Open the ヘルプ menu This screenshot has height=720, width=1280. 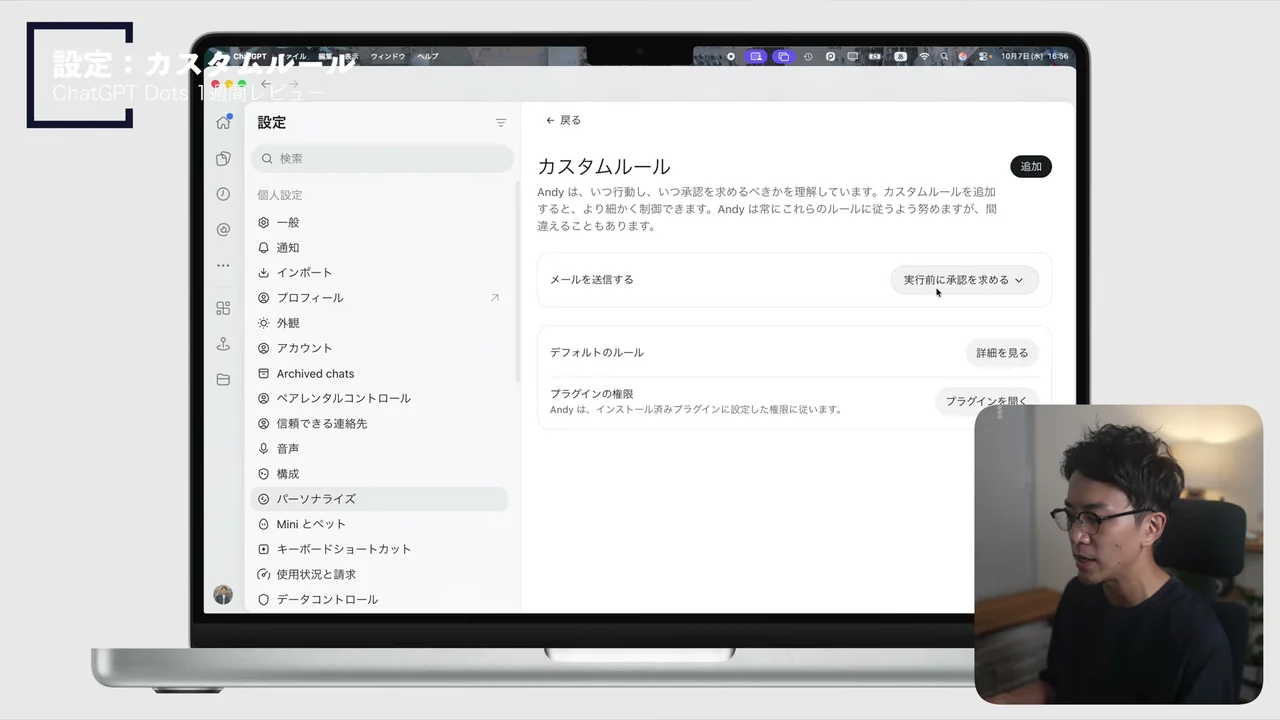pos(428,56)
